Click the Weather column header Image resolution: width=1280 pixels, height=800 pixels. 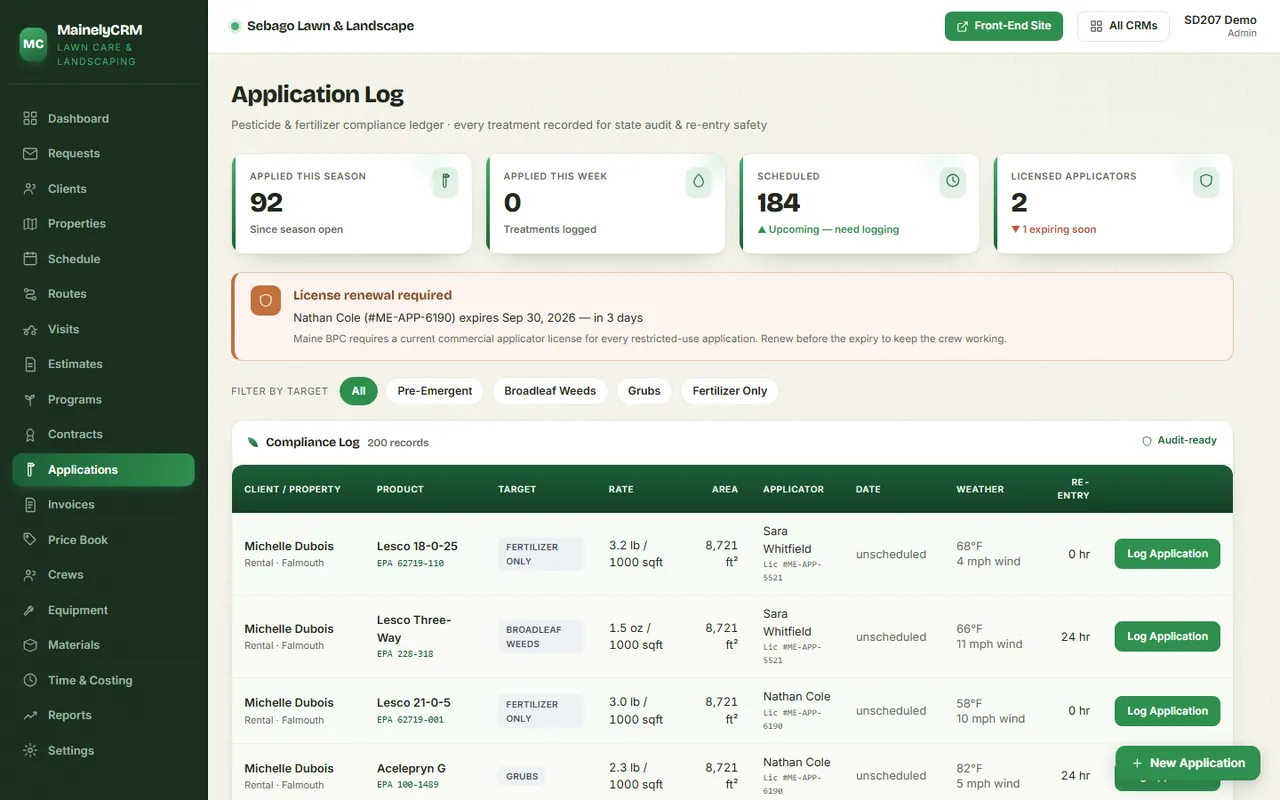click(x=980, y=489)
